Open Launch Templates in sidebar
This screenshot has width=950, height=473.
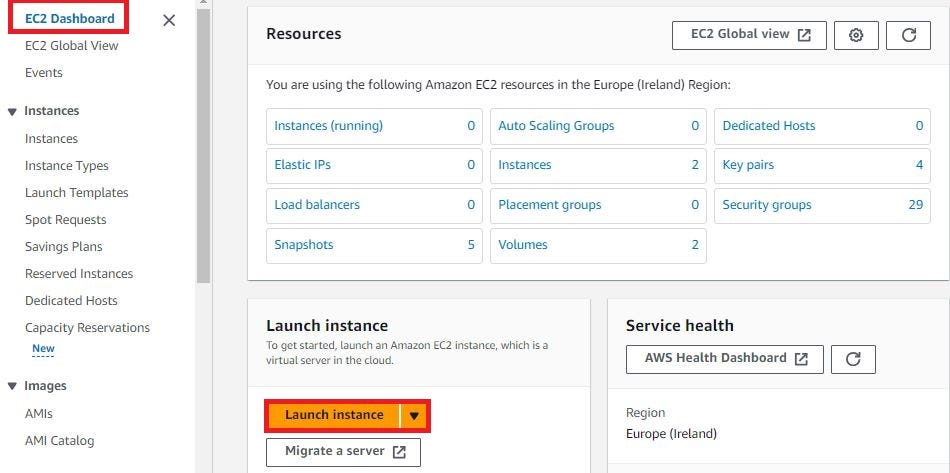point(76,193)
